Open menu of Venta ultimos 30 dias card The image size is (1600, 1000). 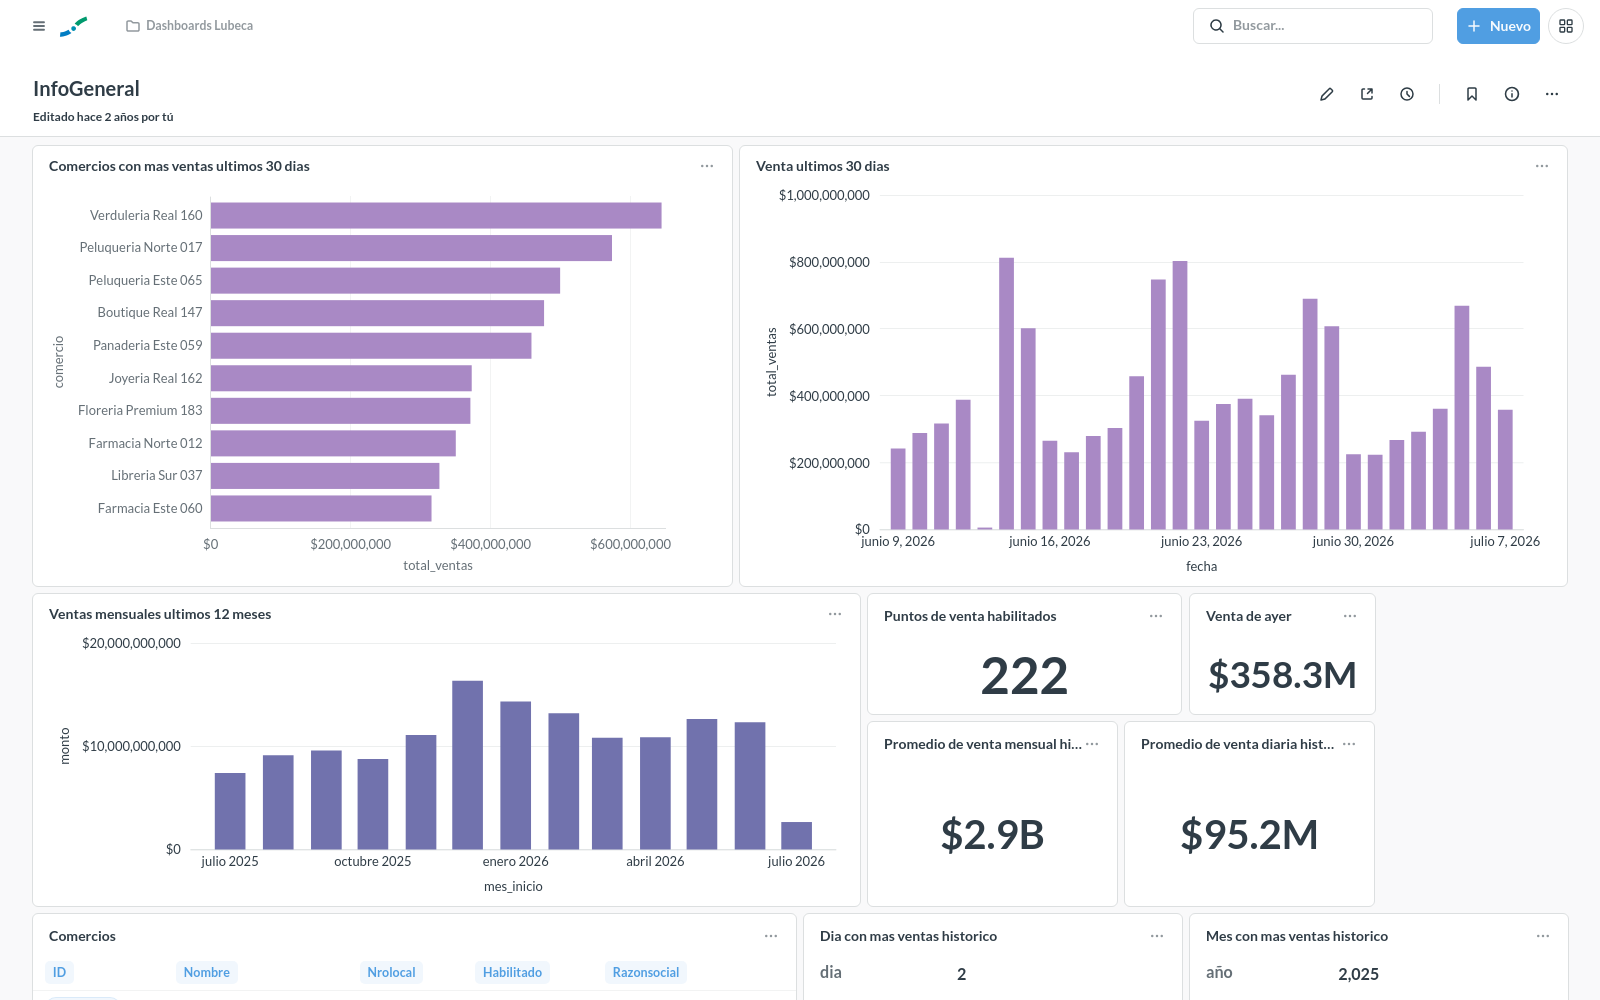(1542, 166)
